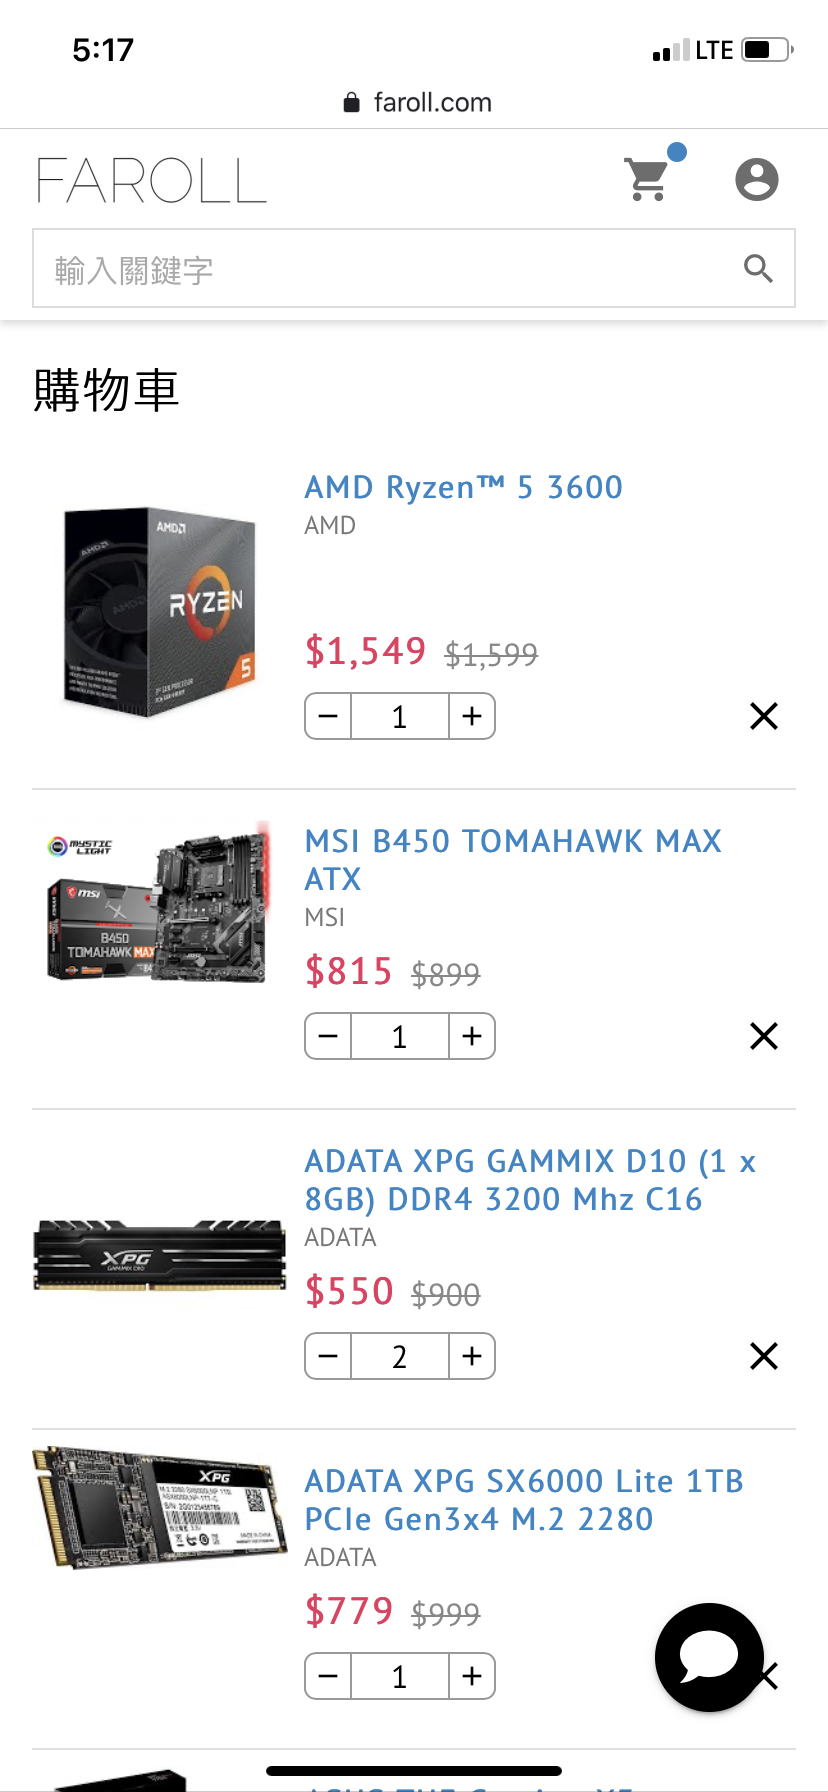Viewport: 828px width, 1792px height.
Task: Remove ADATA XPG GAMMIX D10 from cart
Action: pos(764,1356)
